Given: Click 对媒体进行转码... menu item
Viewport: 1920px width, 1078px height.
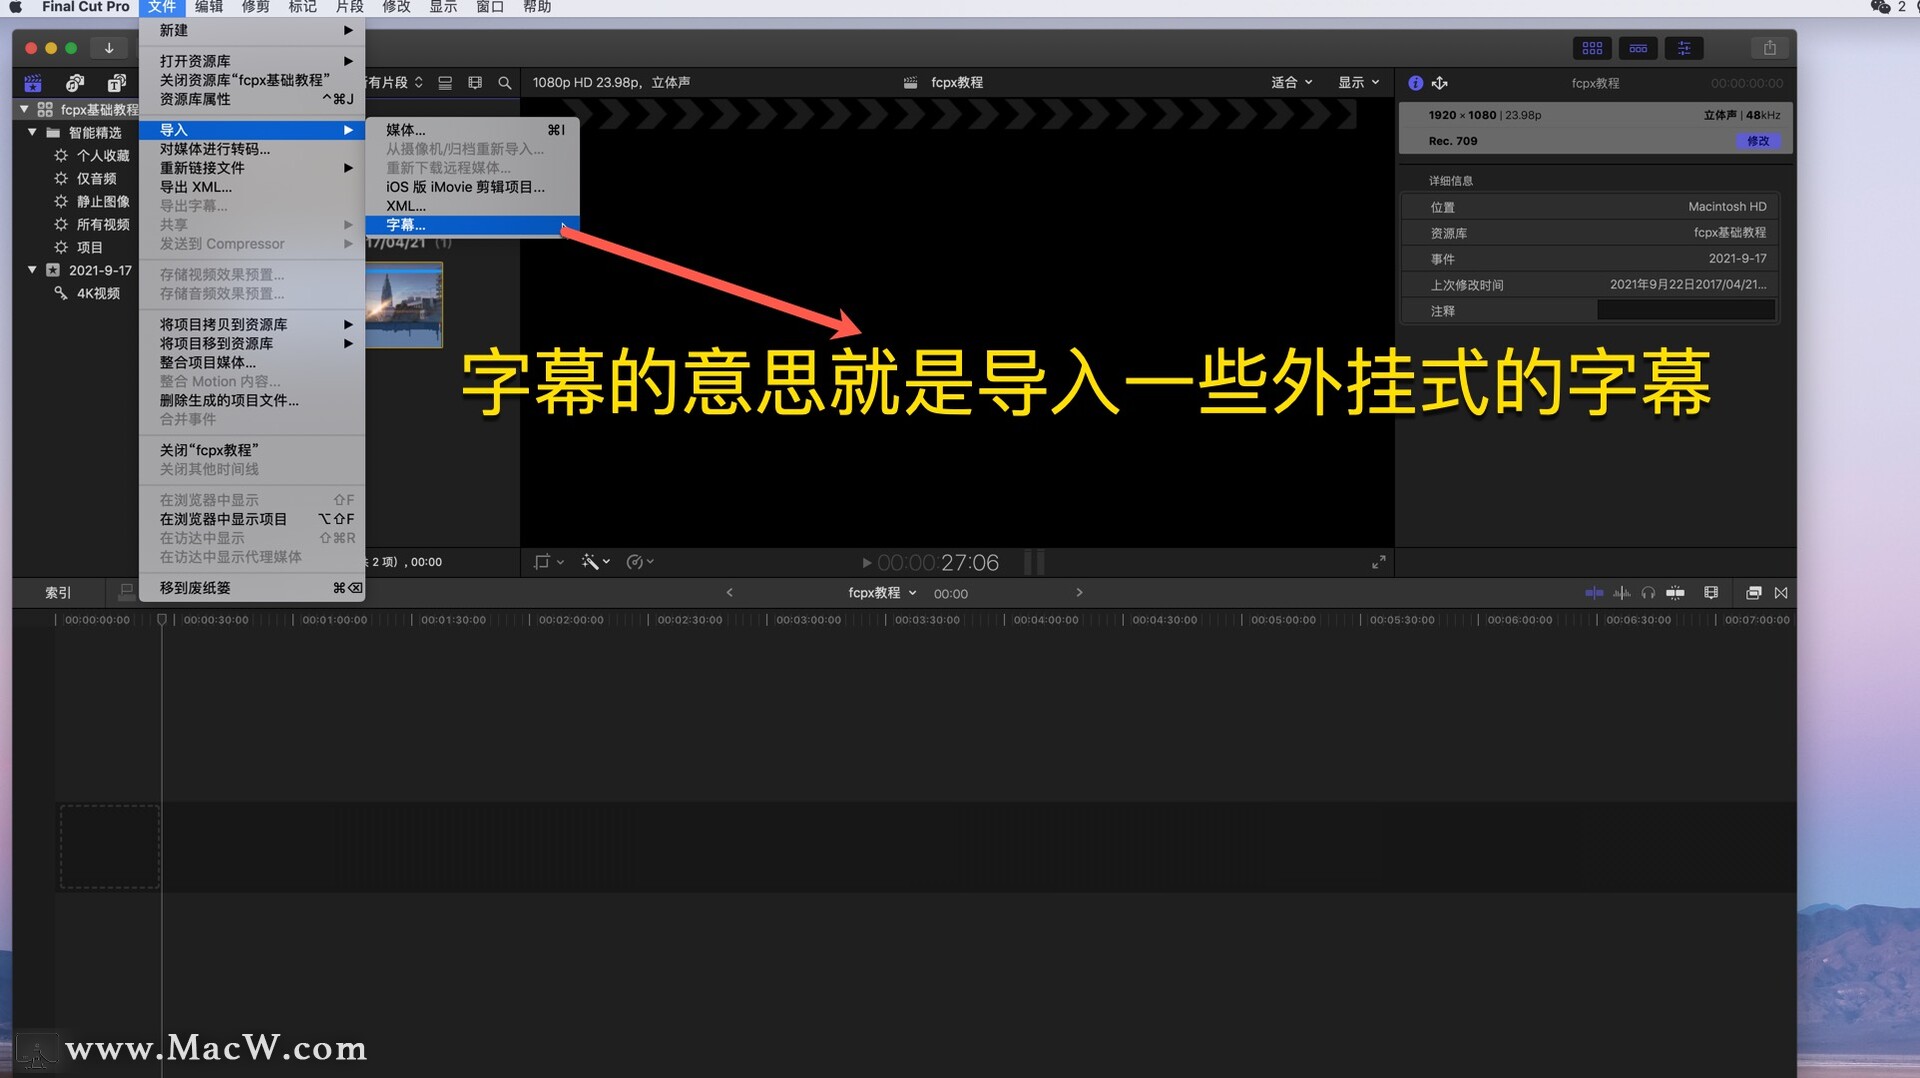Looking at the screenshot, I should pyautogui.click(x=252, y=149).
